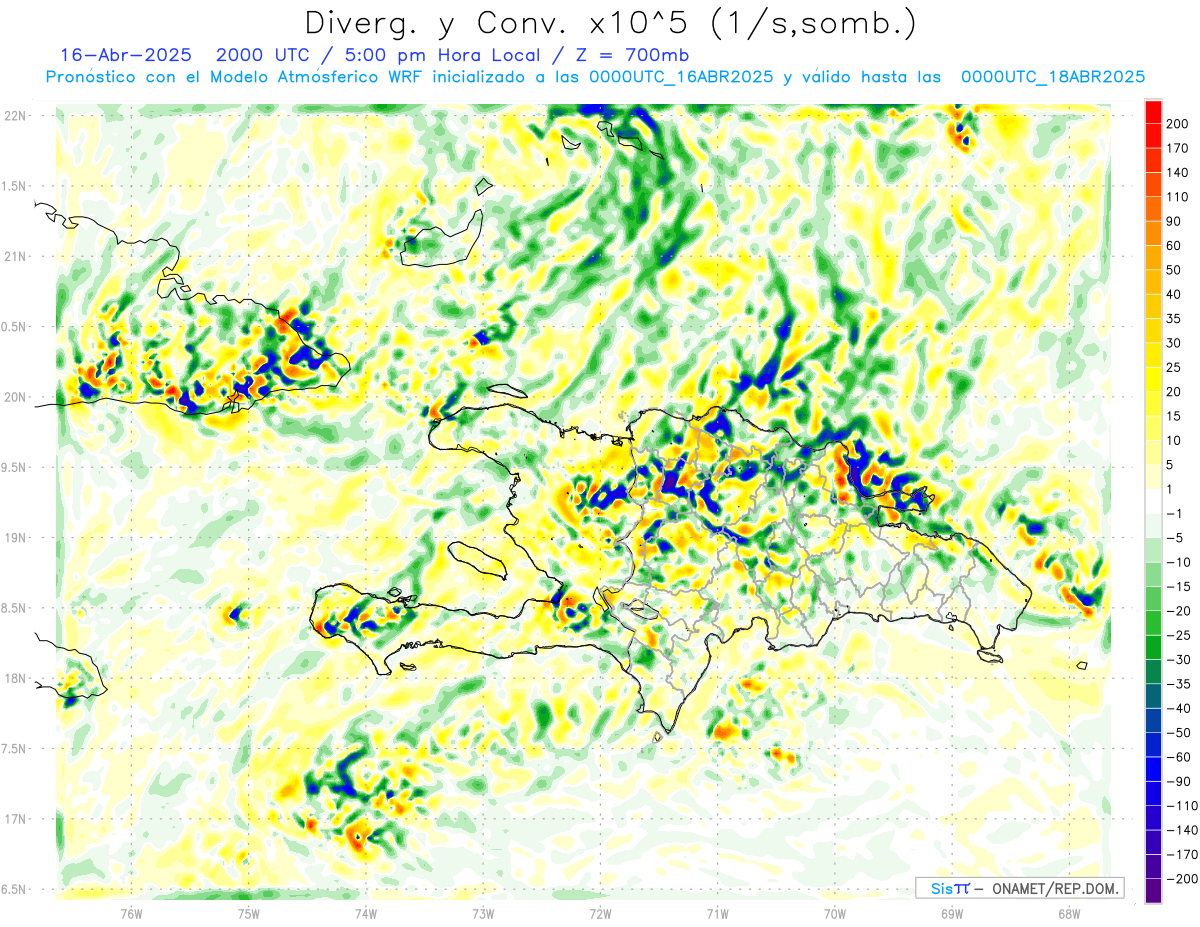Click the '71W' longitude axis label
The width and height of the screenshot is (1200, 927).
tap(717, 913)
